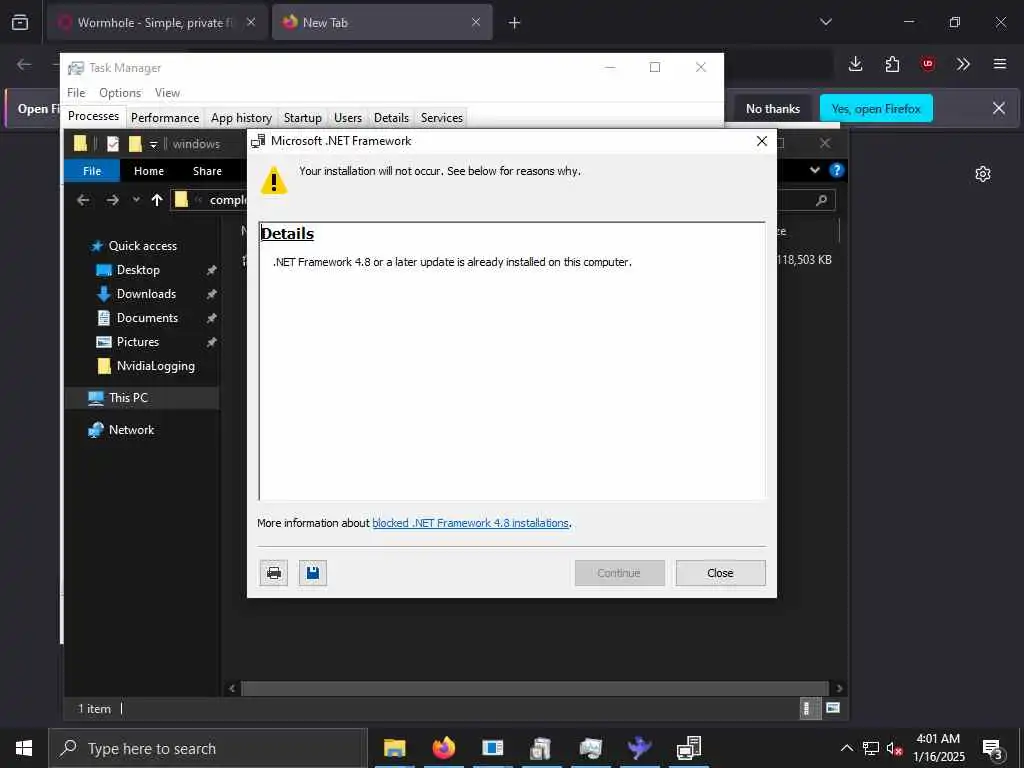Click muted volume icon in tray
The image size is (1024, 768).
(895, 748)
